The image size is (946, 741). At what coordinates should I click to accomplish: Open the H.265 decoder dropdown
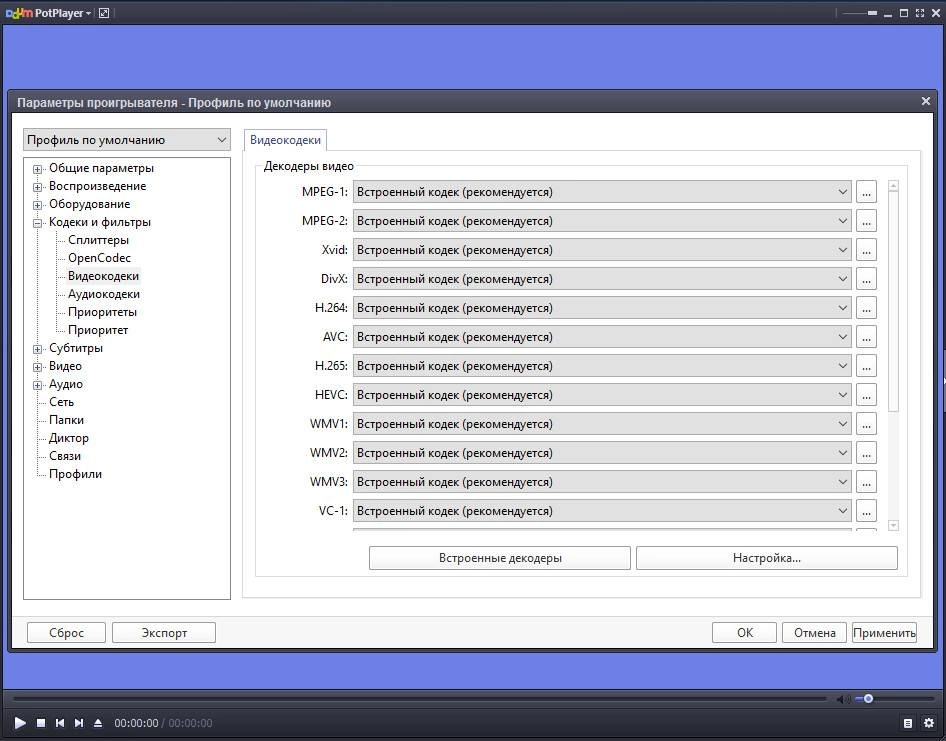602,366
